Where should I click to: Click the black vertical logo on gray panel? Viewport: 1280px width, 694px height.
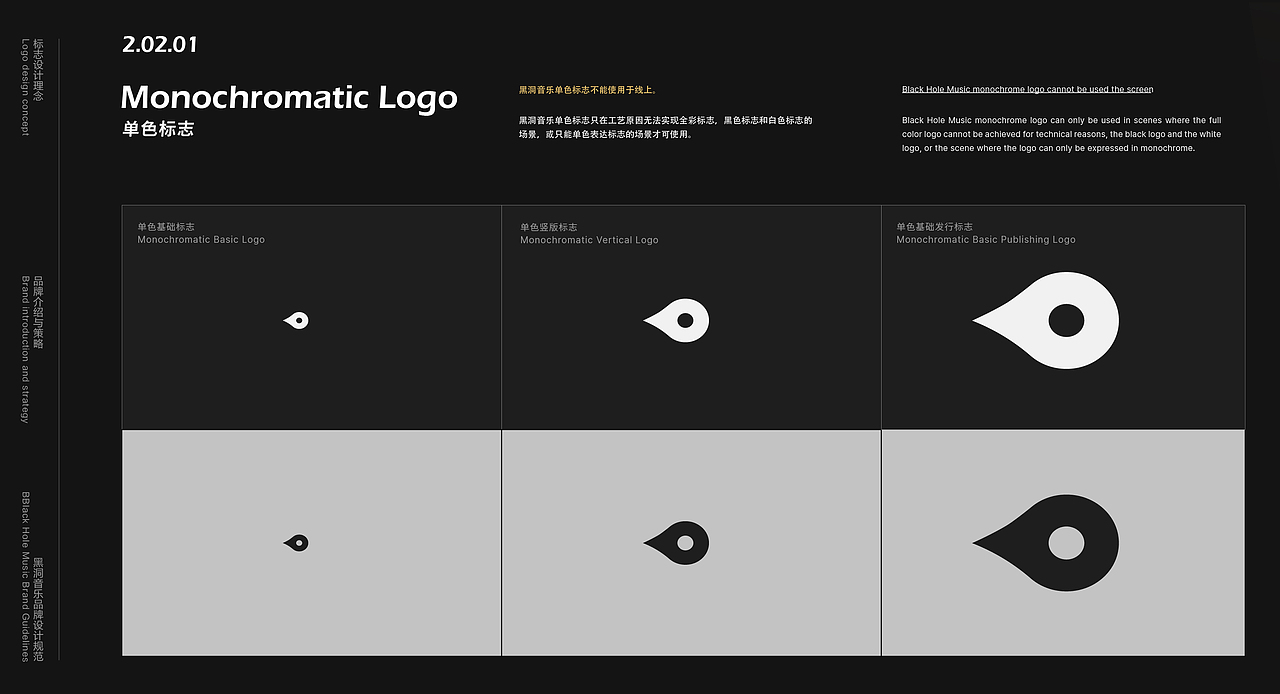click(x=677, y=543)
